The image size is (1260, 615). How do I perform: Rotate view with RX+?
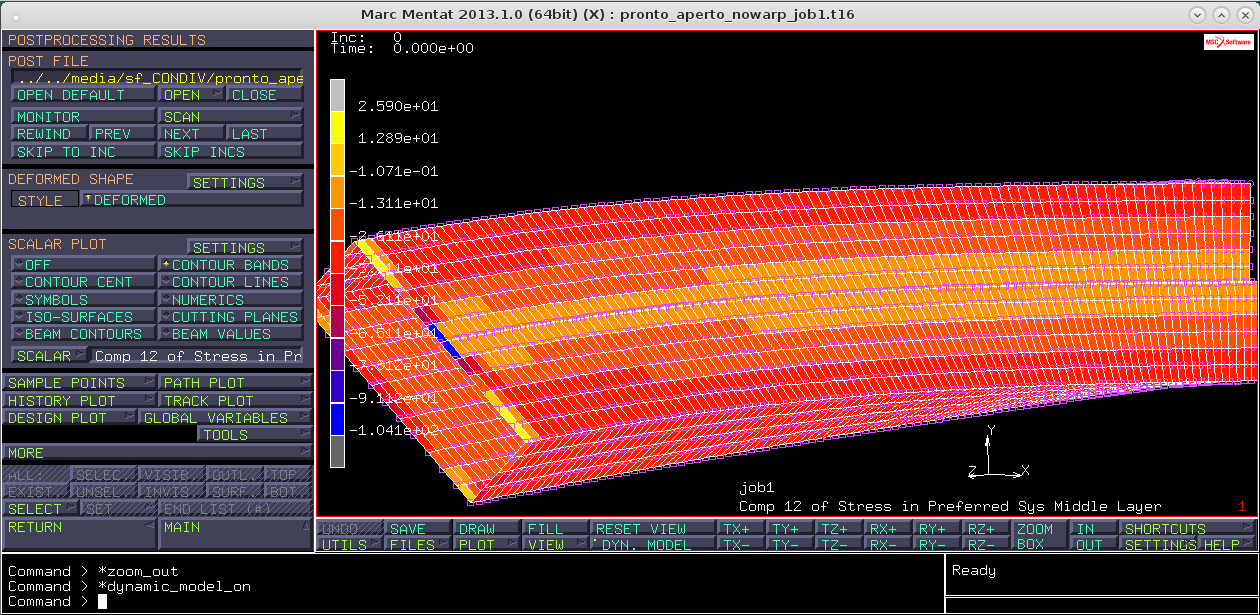[889, 528]
